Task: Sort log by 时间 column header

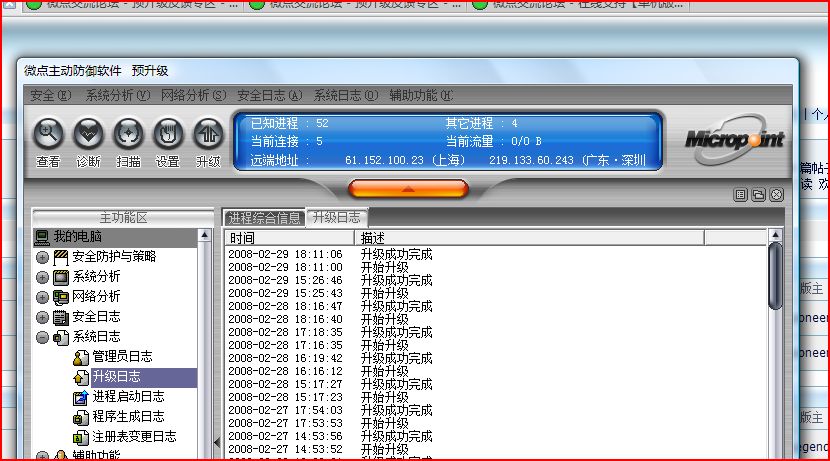Action: click(290, 238)
